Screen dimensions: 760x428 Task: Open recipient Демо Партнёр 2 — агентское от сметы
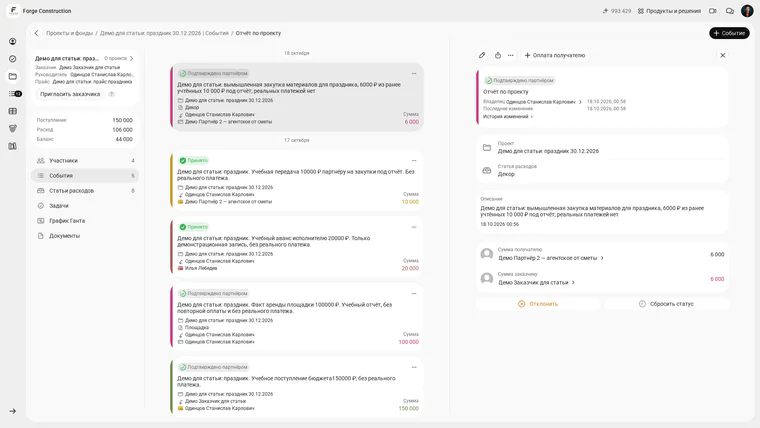551,258
